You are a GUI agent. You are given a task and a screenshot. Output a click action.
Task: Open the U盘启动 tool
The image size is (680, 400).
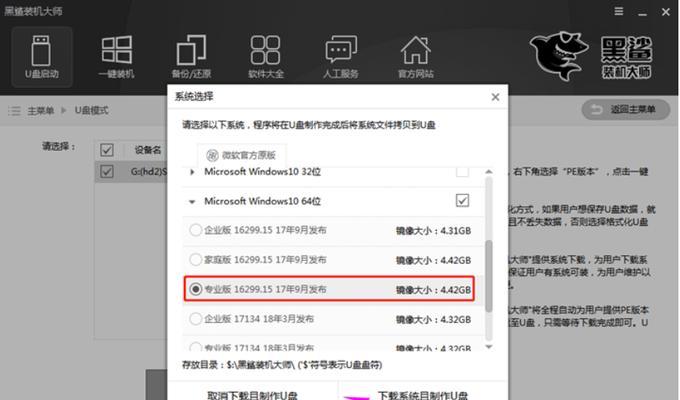click(42, 57)
